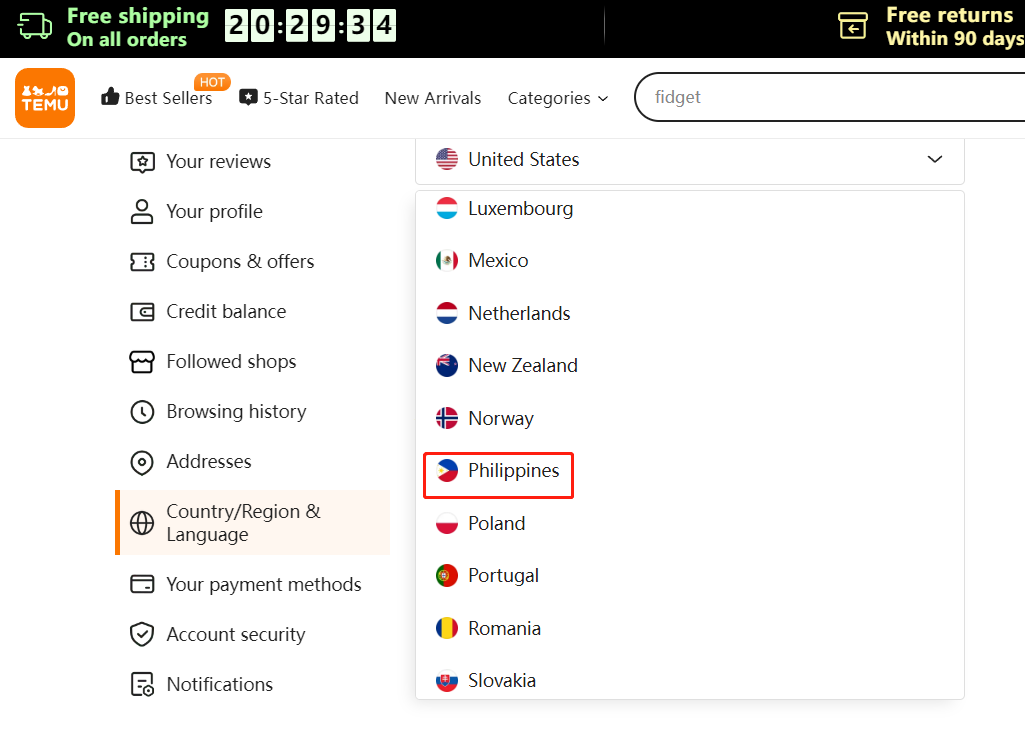Open the Addresses menu item

click(x=208, y=461)
